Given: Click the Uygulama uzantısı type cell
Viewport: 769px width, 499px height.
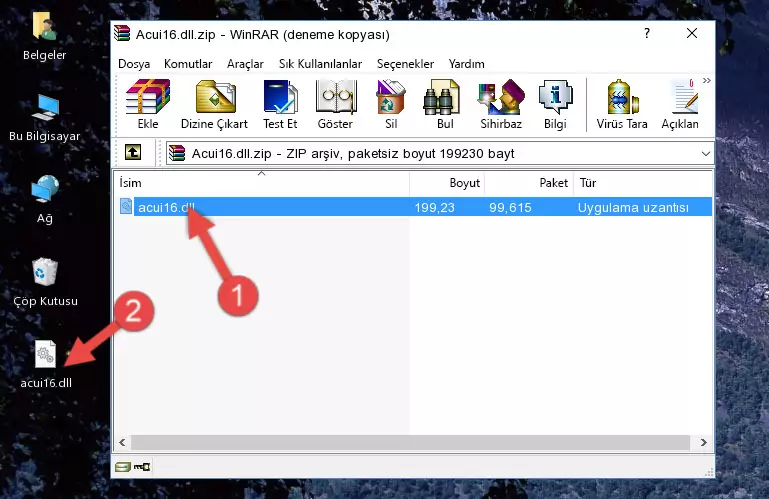Looking at the screenshot, I should click(633, 208).
